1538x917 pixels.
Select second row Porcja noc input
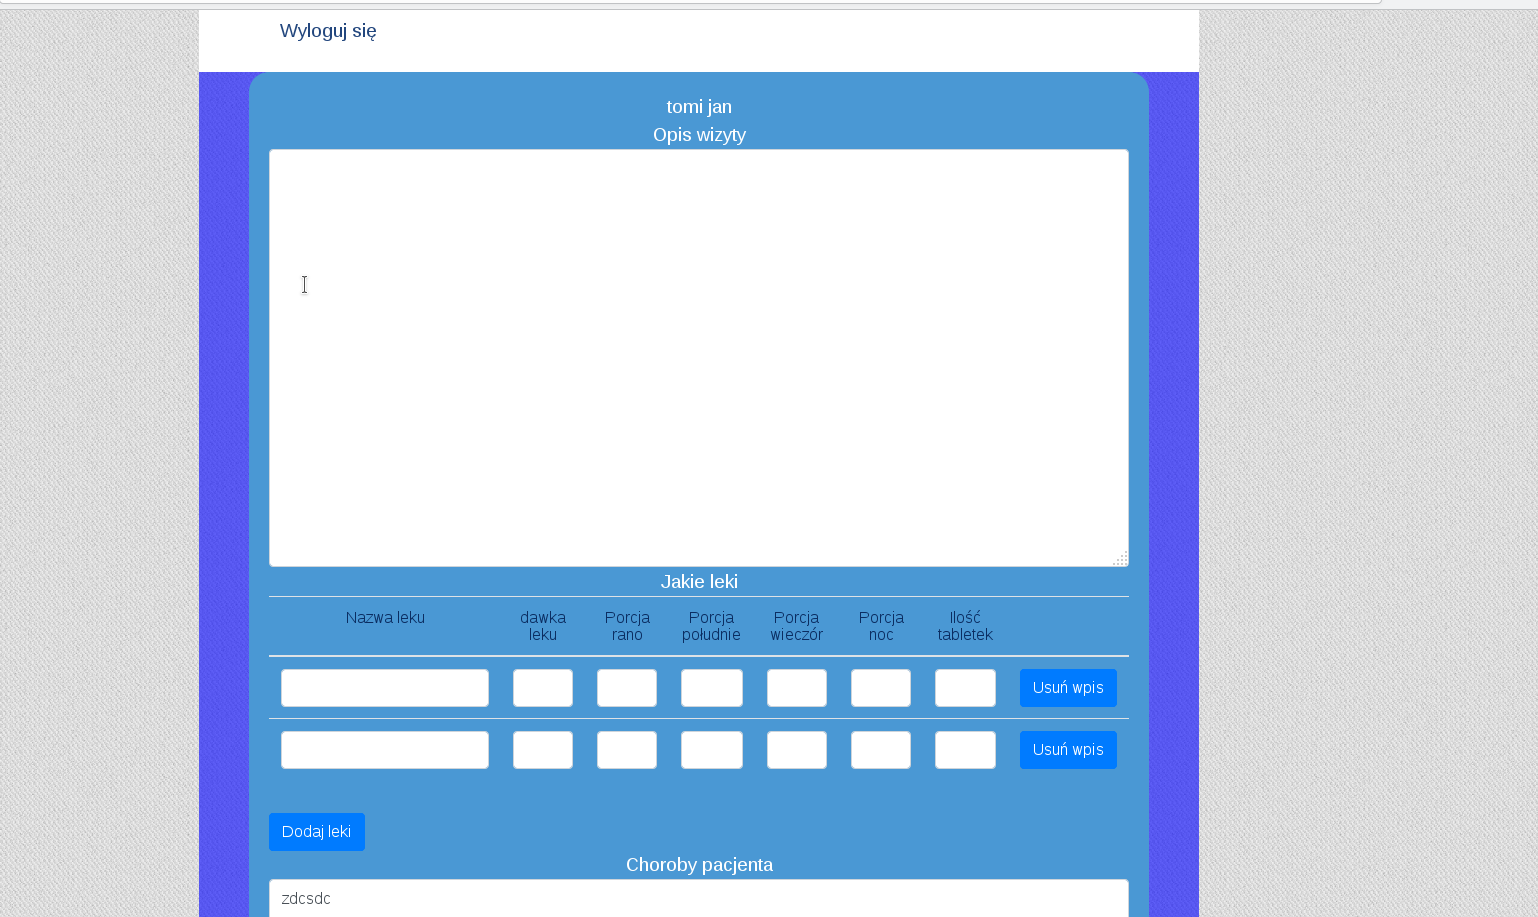click(x=880, y=750)
